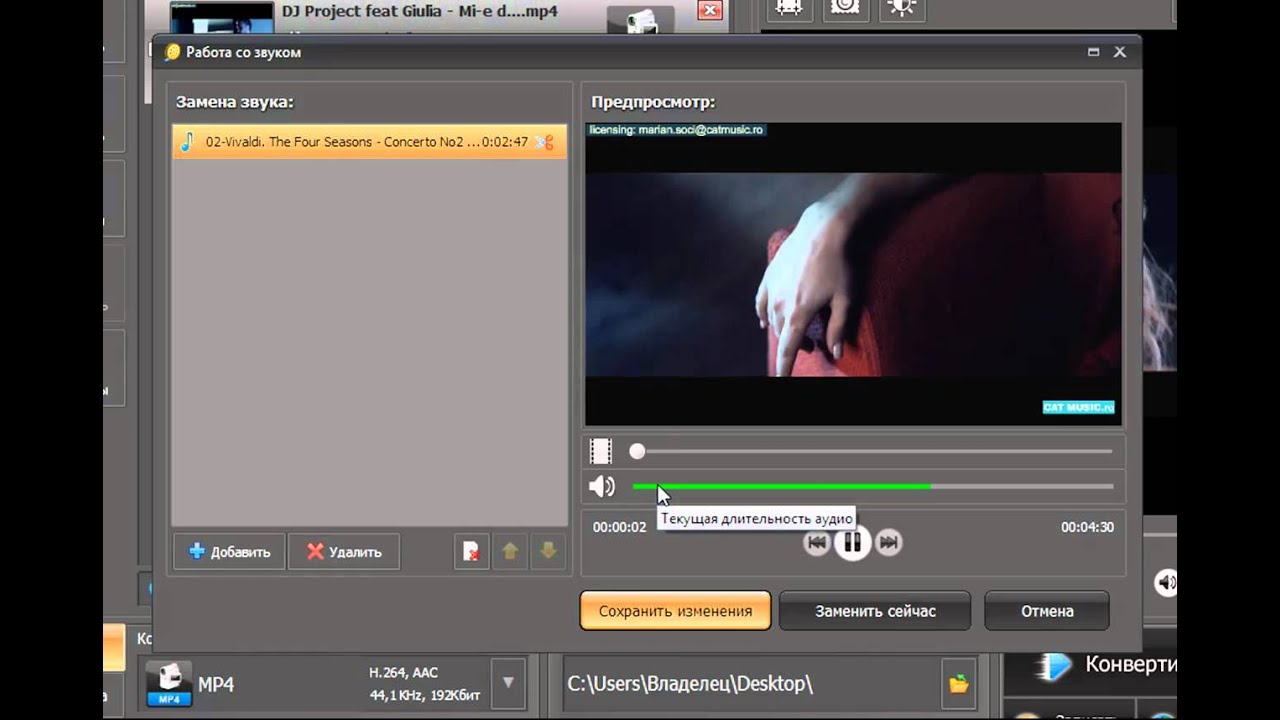Click the DJ Project video thumbnail

(x=222, y=17)
